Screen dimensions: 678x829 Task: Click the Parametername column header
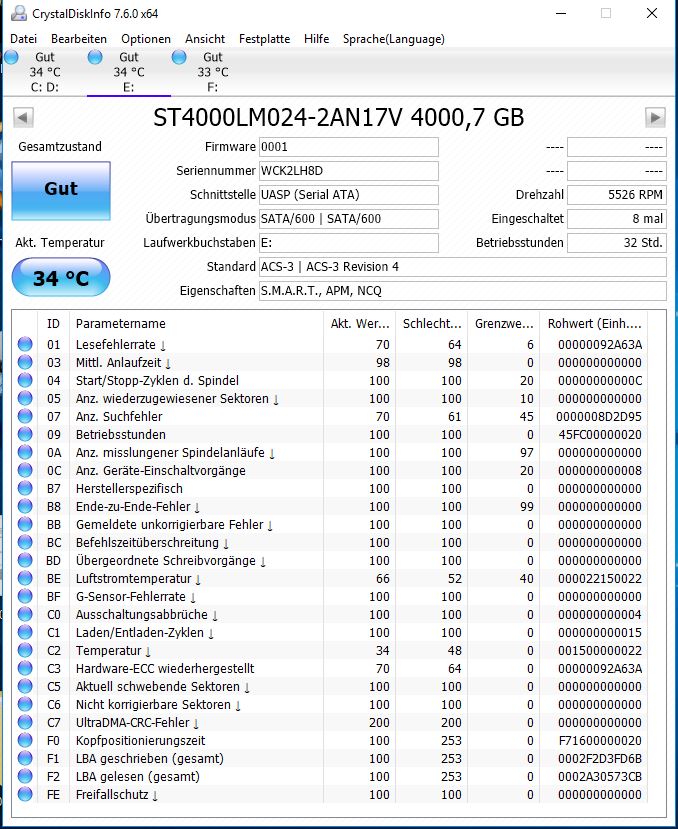tap(196, 324)
